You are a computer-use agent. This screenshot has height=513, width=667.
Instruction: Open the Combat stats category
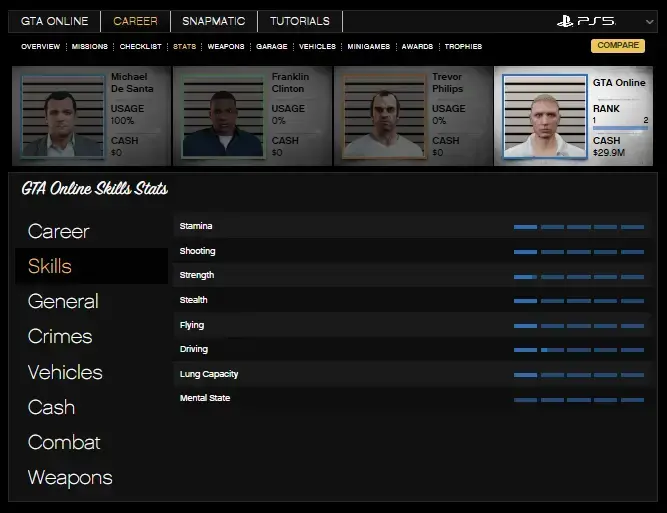coord(64,442)
